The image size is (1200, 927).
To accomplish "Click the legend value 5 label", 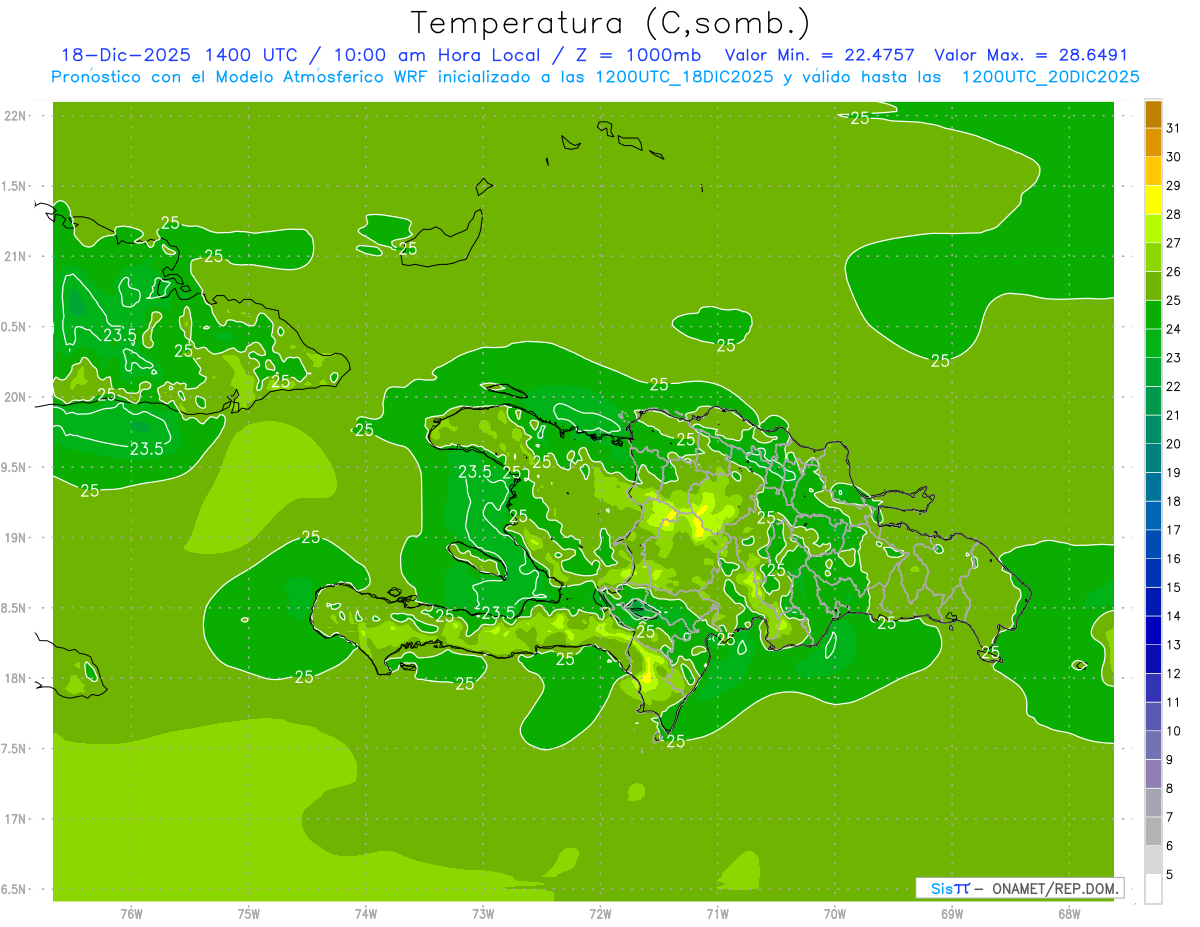I will [x=1170, y=875].
